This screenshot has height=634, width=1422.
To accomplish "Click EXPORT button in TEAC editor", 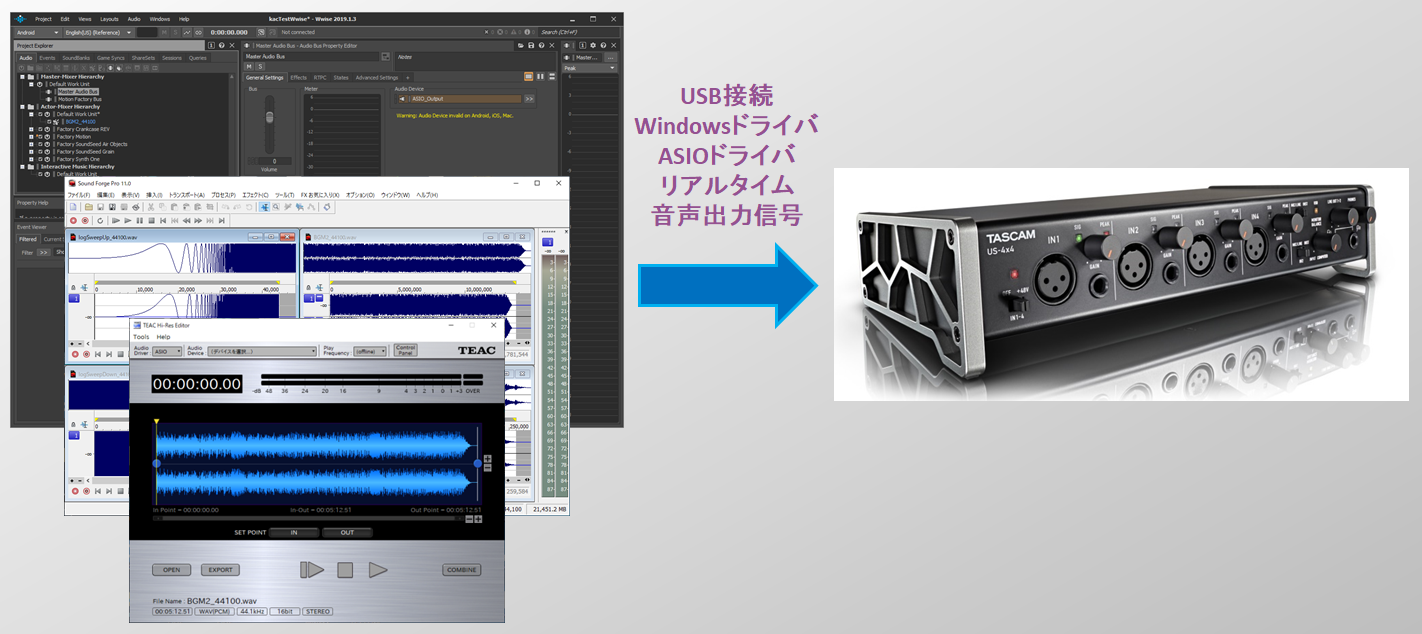I will click(x=220, y=570).
